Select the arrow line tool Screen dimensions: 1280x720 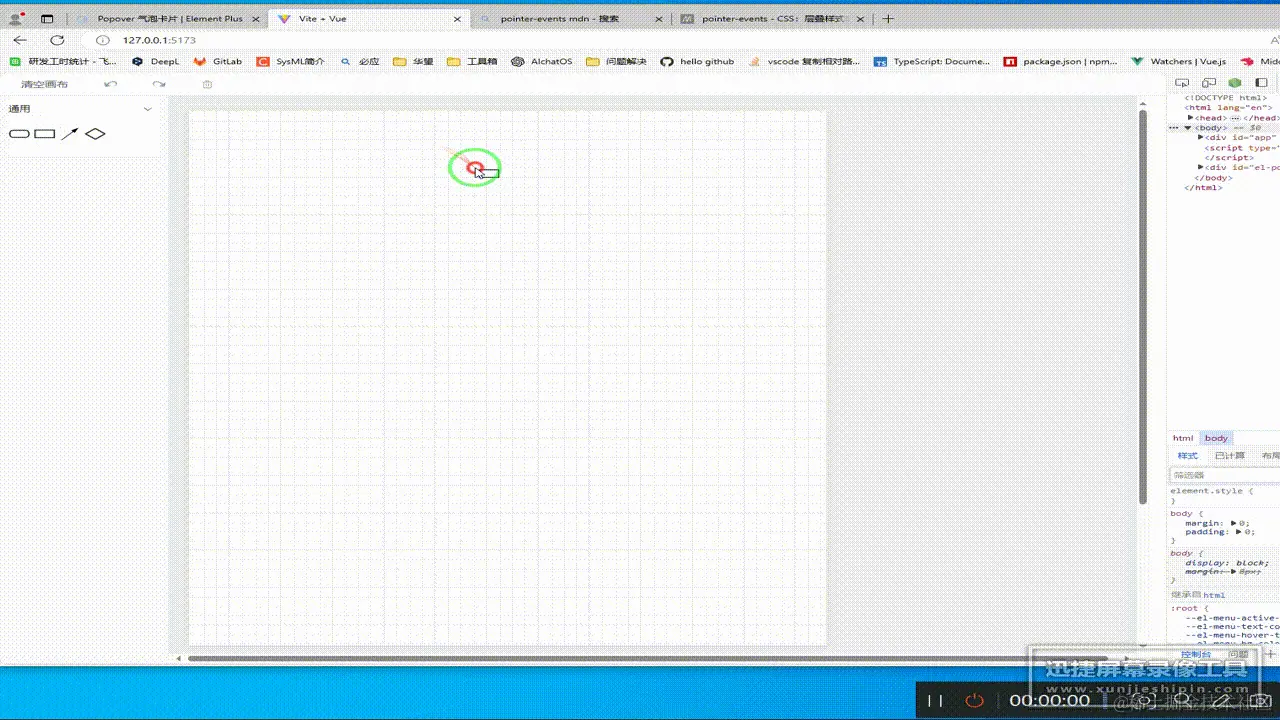point(69,134)
